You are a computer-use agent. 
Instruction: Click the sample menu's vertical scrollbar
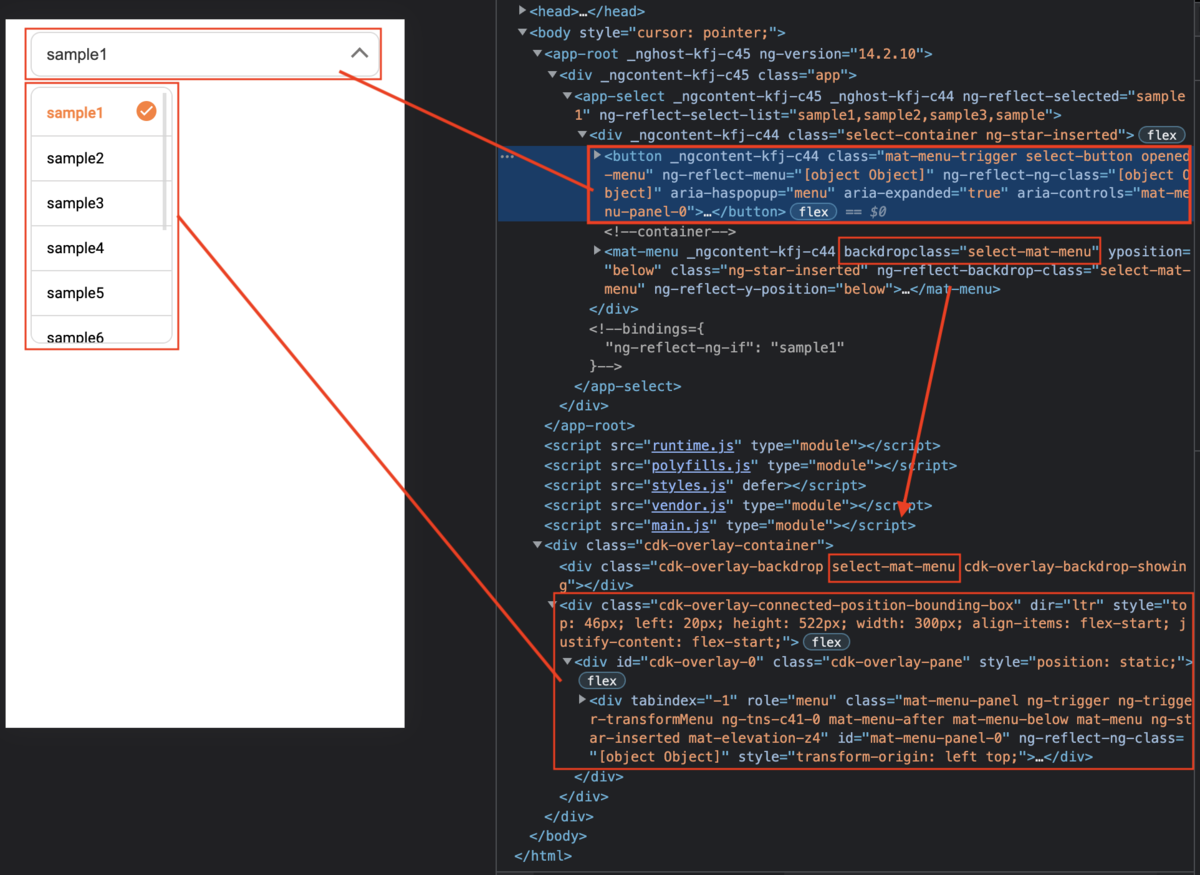[x=166, y=160]
